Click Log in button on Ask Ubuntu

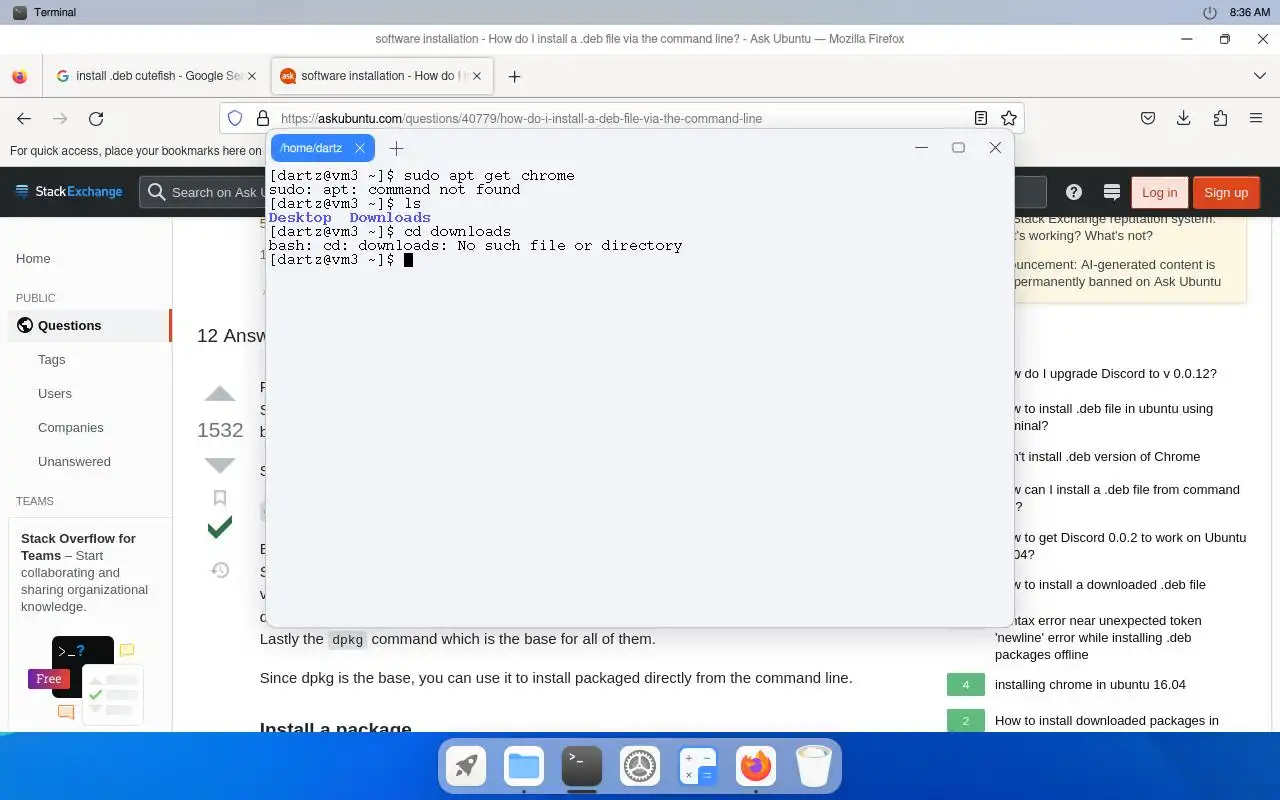click(x=1159, y=192)
